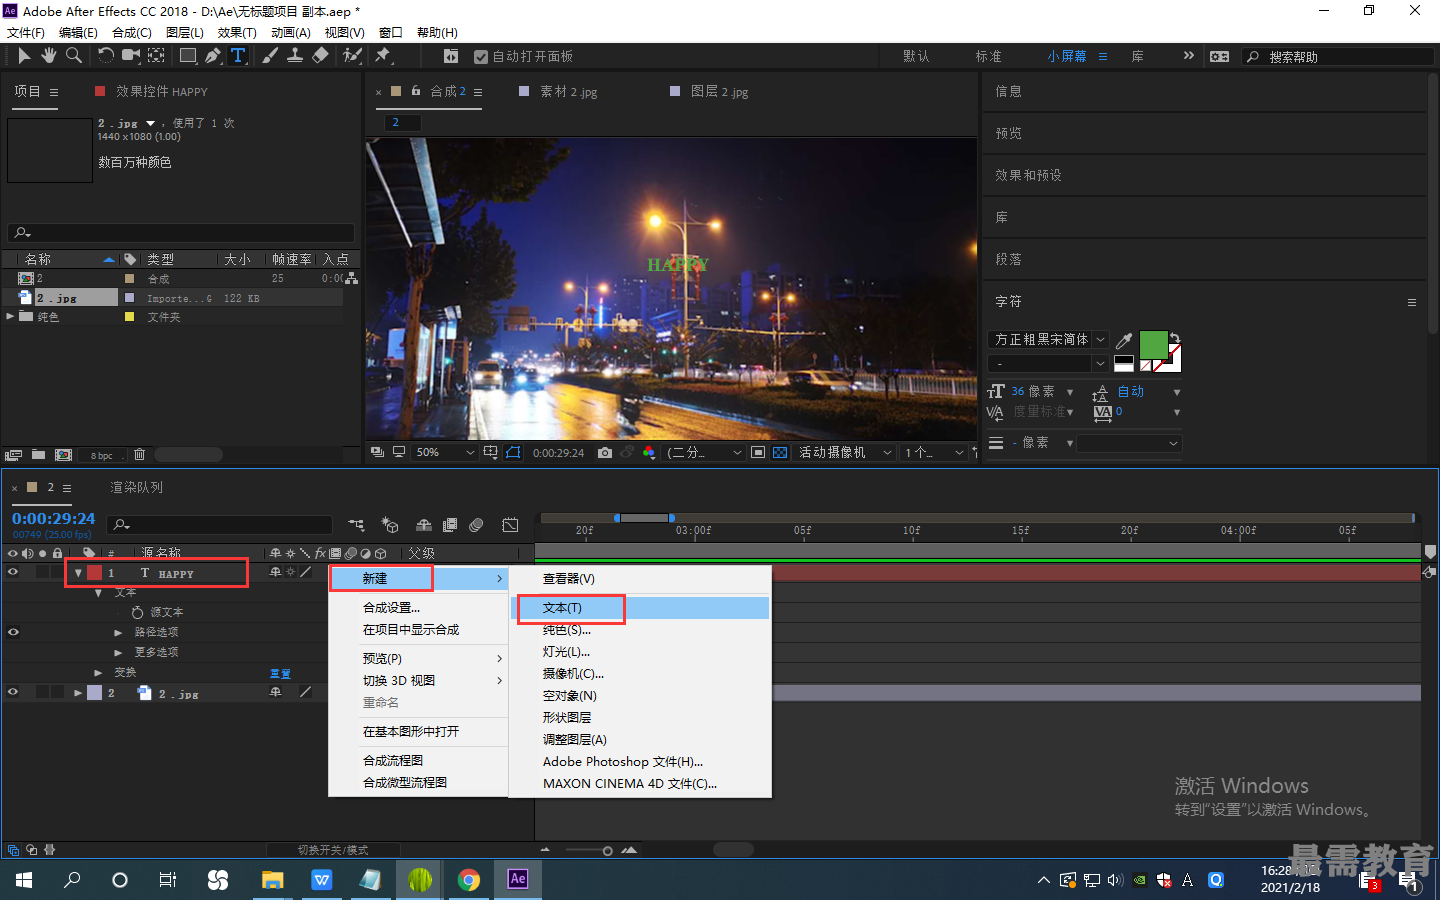Hide the 2.jpg layer with its eye icon
The image size is (1440, 900).
pos(13,692)
